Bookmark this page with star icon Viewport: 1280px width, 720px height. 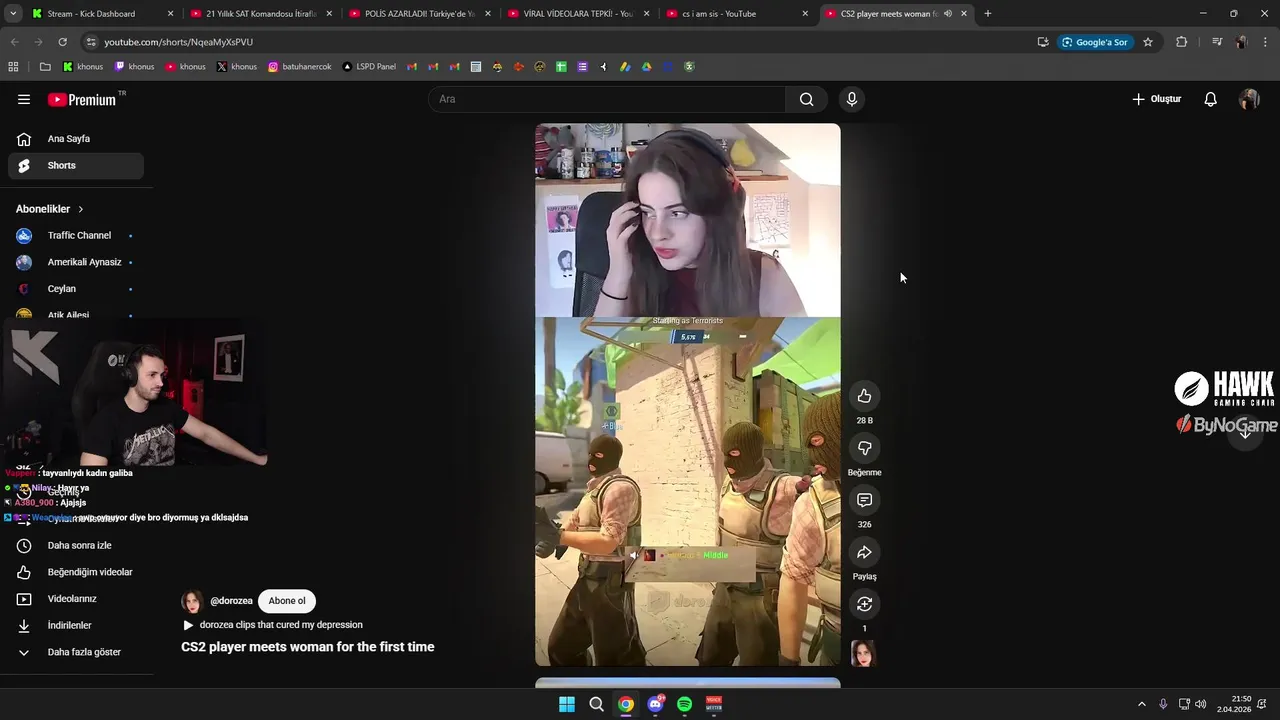click(x=1148, y=42)
